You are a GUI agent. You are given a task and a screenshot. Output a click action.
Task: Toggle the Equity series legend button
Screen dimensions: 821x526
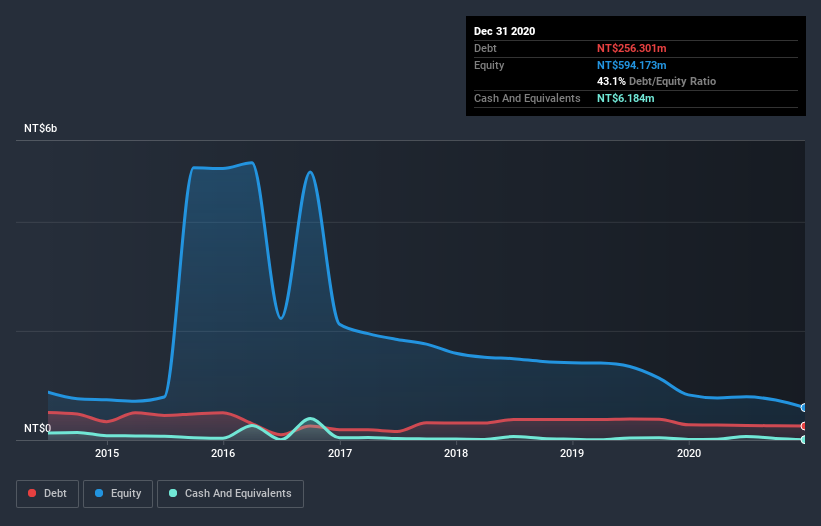pos(118,494)
